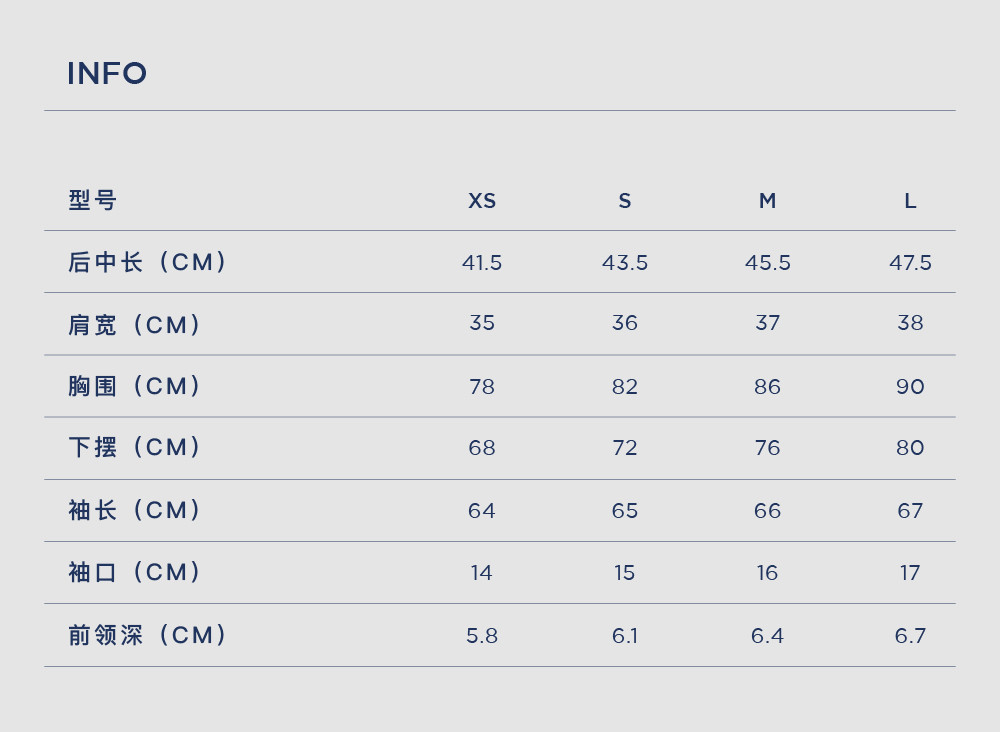
Task: Click the 袖口 (CM) row label
Action: coord(135,572)
